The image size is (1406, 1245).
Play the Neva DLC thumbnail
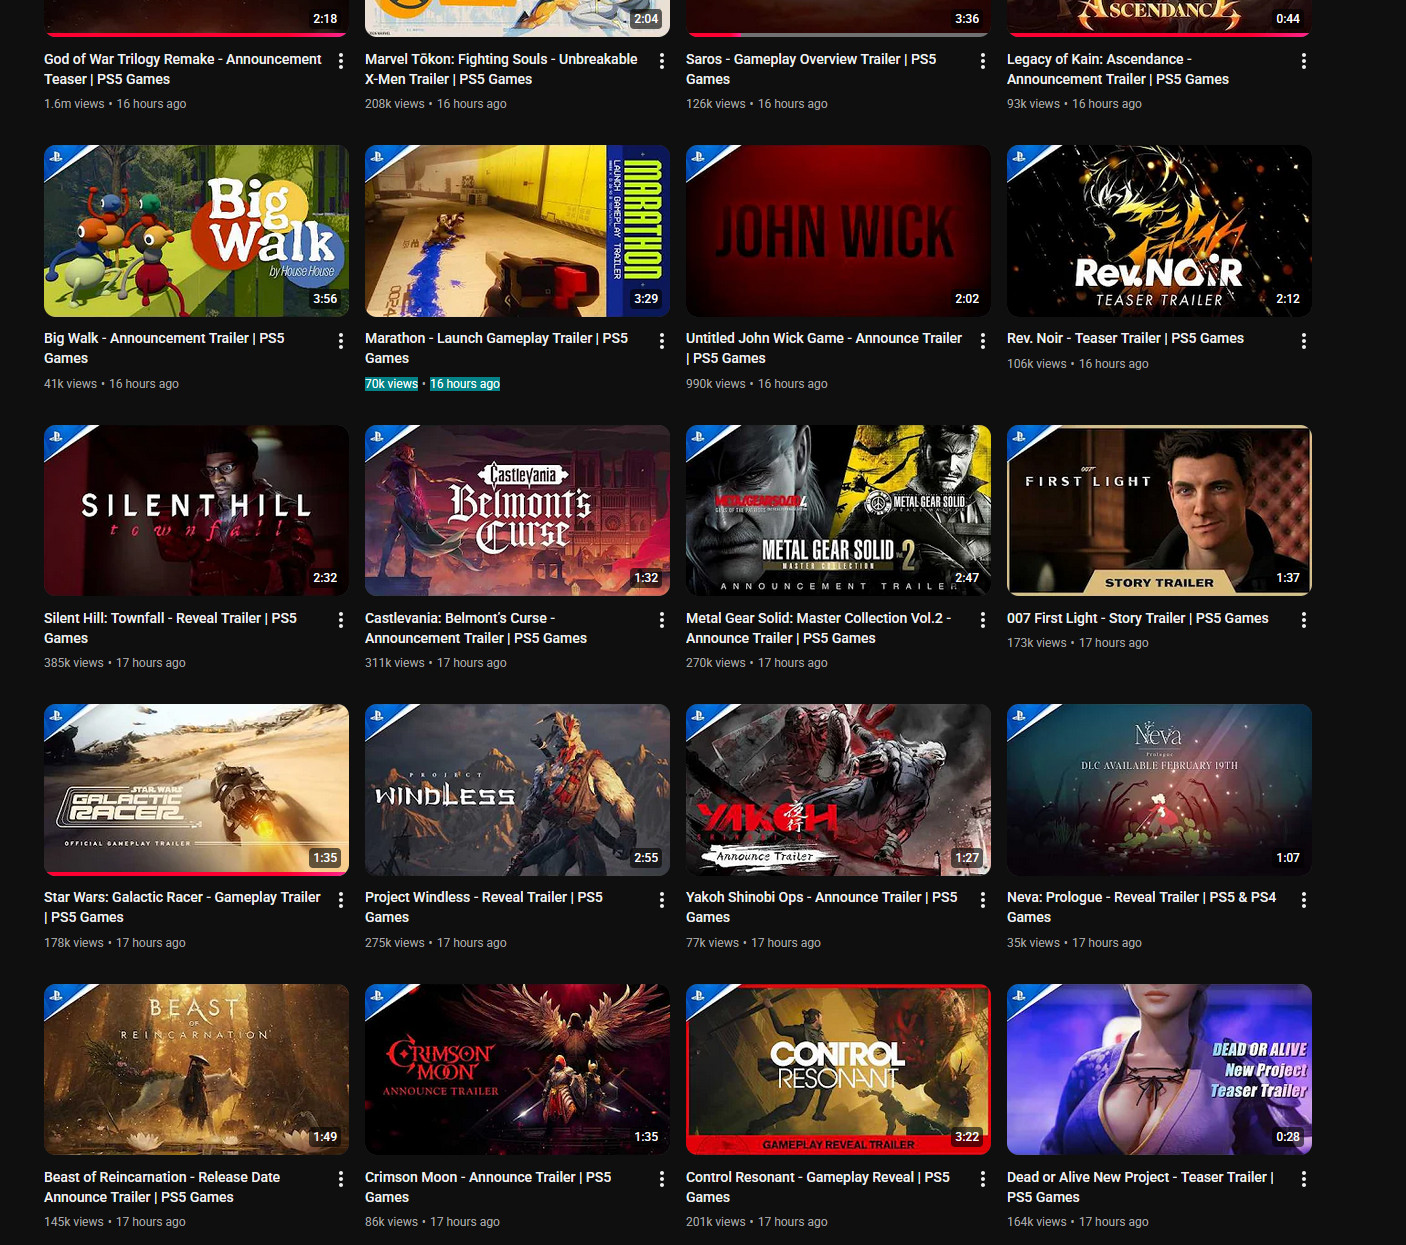[x=1159, y=790]
